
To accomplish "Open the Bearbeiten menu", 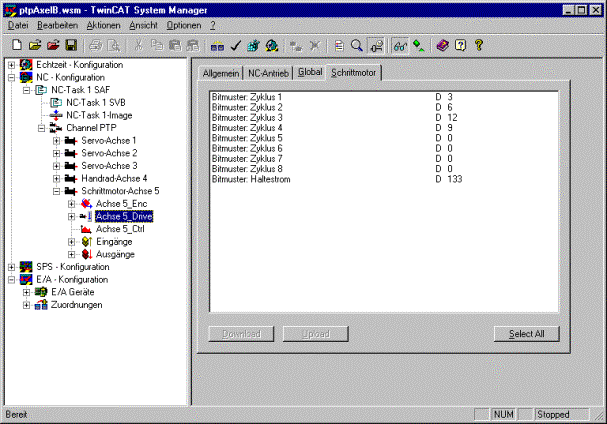I will tap(57, 26).
